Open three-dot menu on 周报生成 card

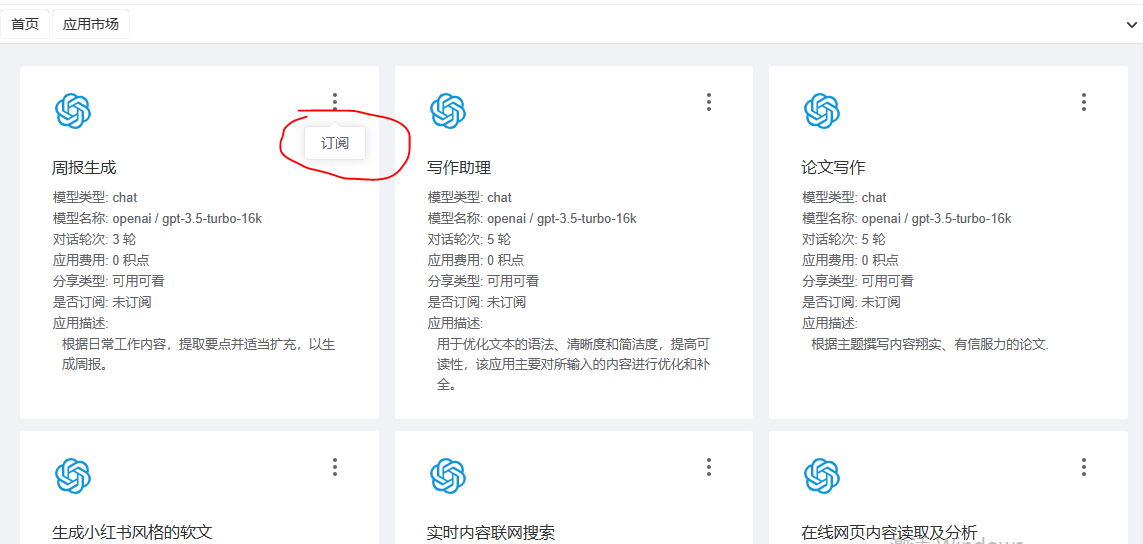[334, 102]
